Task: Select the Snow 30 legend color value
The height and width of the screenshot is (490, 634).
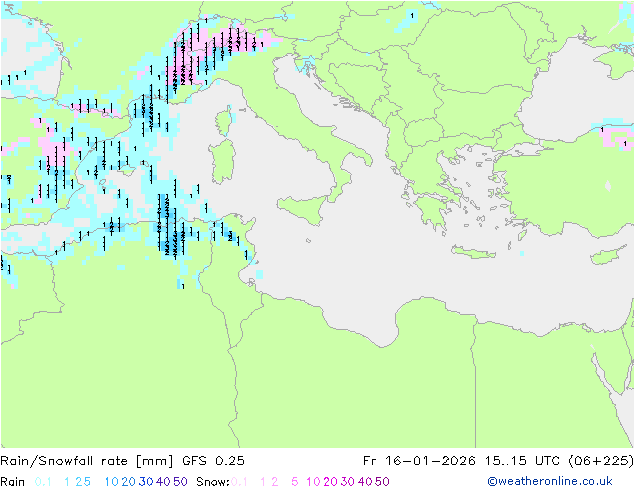Action: (348, 482)
